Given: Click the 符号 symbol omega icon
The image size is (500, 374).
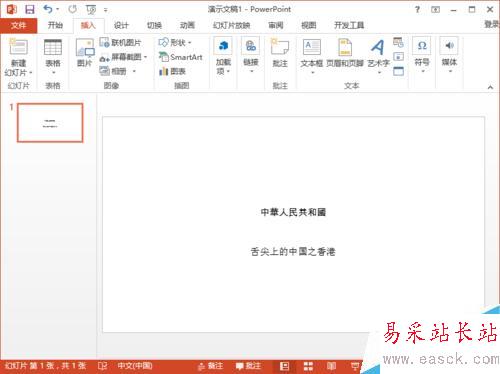Looking at the screenshot, I should point(422,46).
